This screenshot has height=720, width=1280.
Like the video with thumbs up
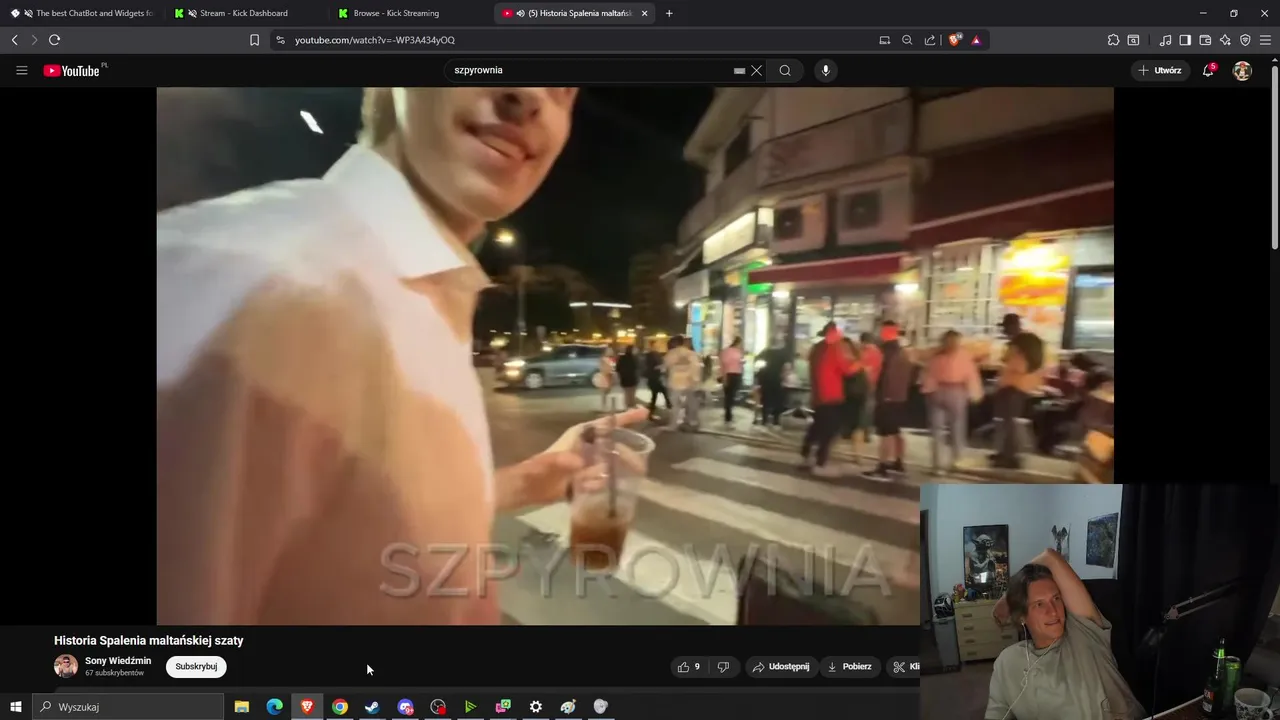pyautogui.click(x=690, y=667)
